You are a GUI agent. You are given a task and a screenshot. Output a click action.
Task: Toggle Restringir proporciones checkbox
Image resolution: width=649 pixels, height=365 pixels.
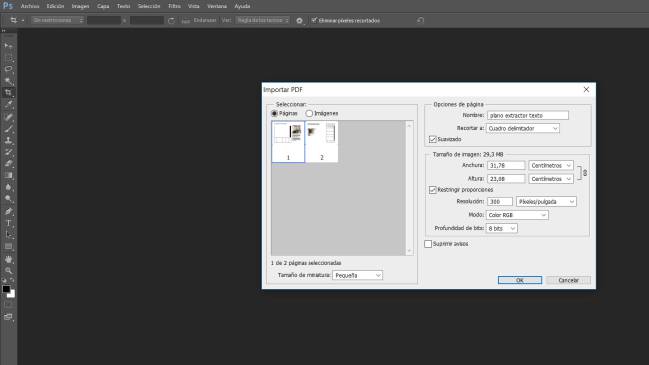(433, 190)
